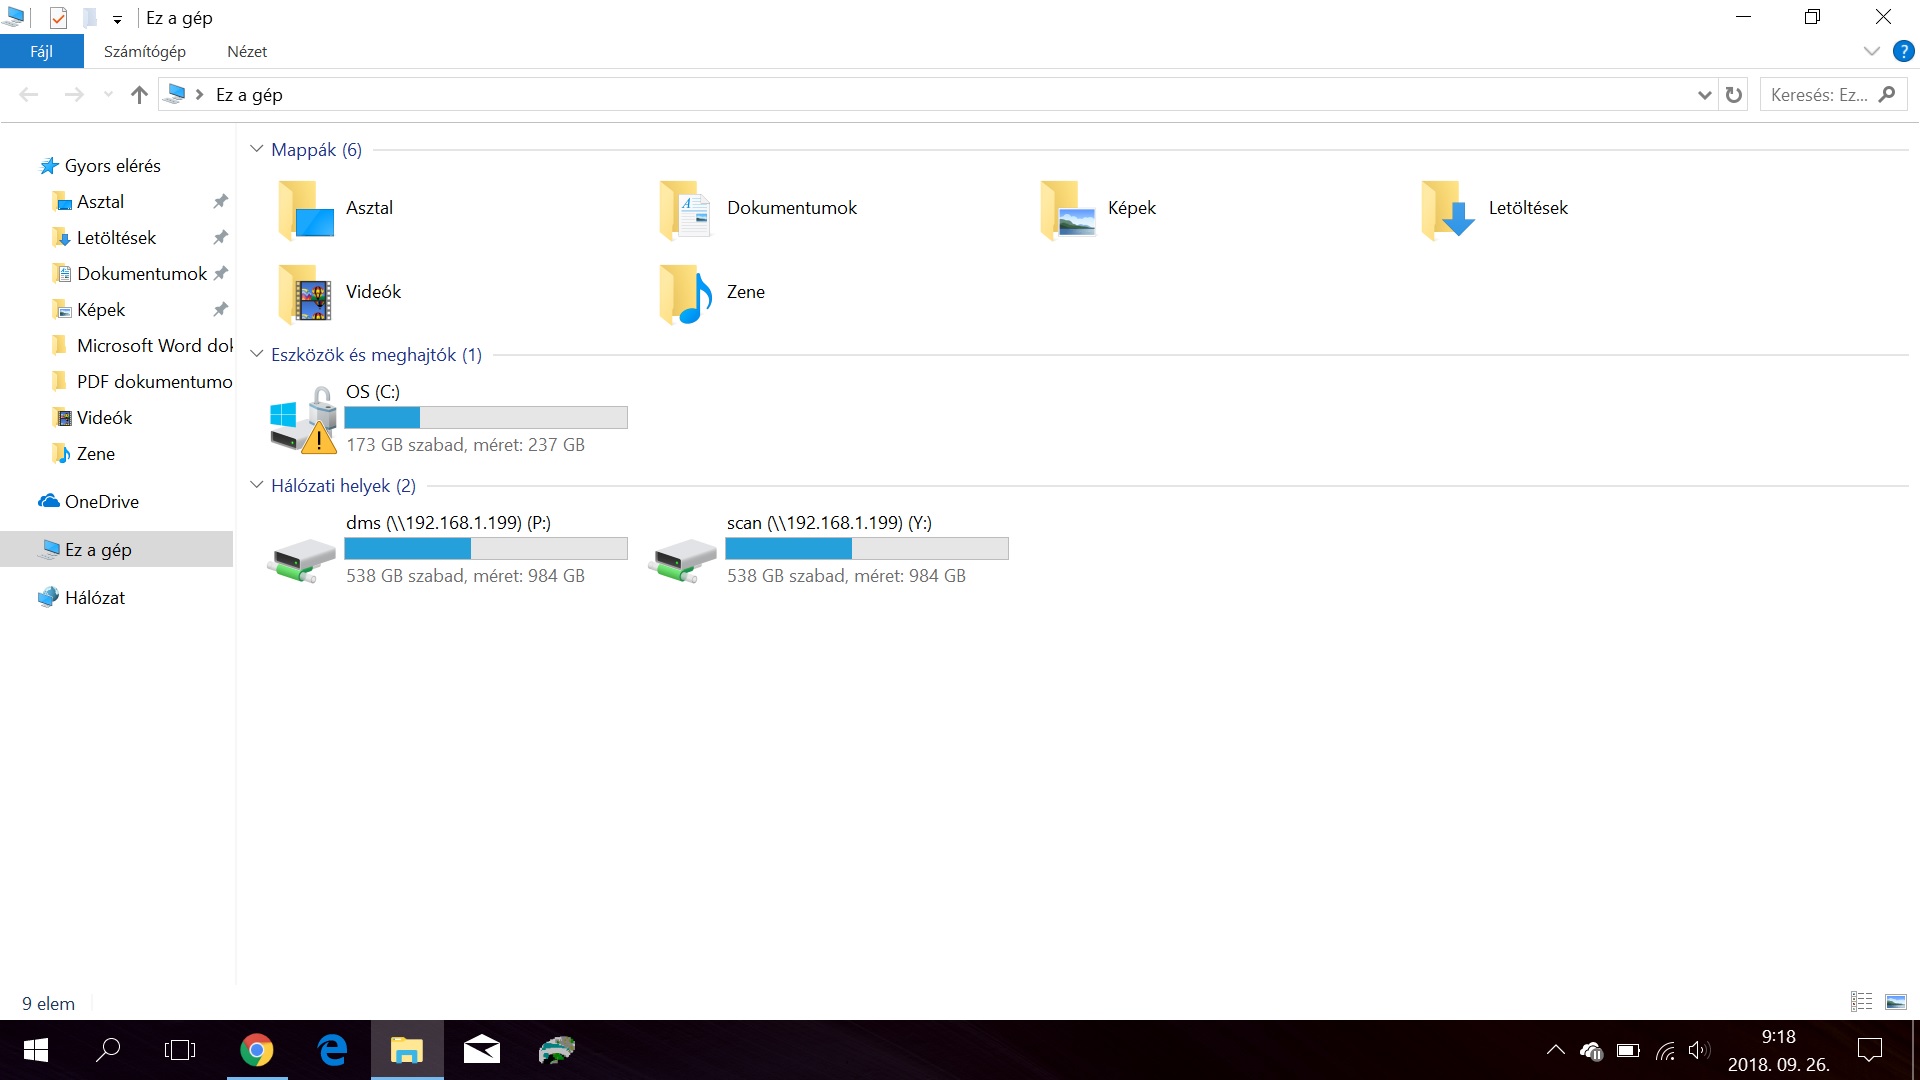Open scan network drive (Y:)
The height and width of the screenshot is (1080, 1920).
pos(682,558)
